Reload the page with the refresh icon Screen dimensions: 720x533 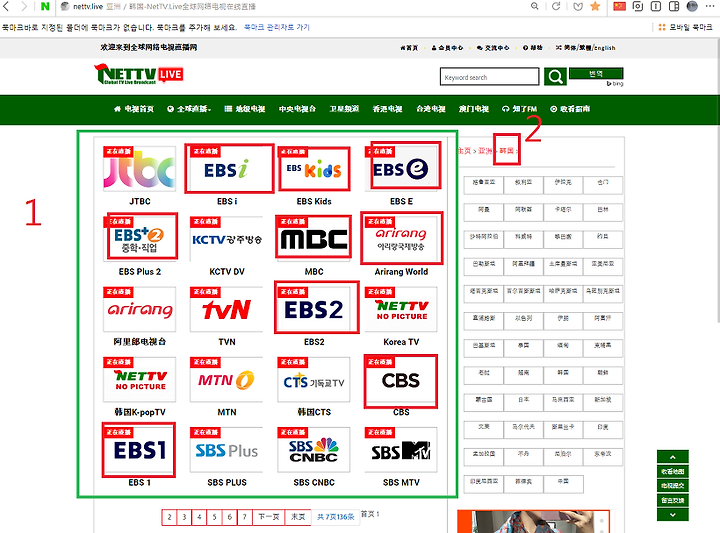coord(556,6)
